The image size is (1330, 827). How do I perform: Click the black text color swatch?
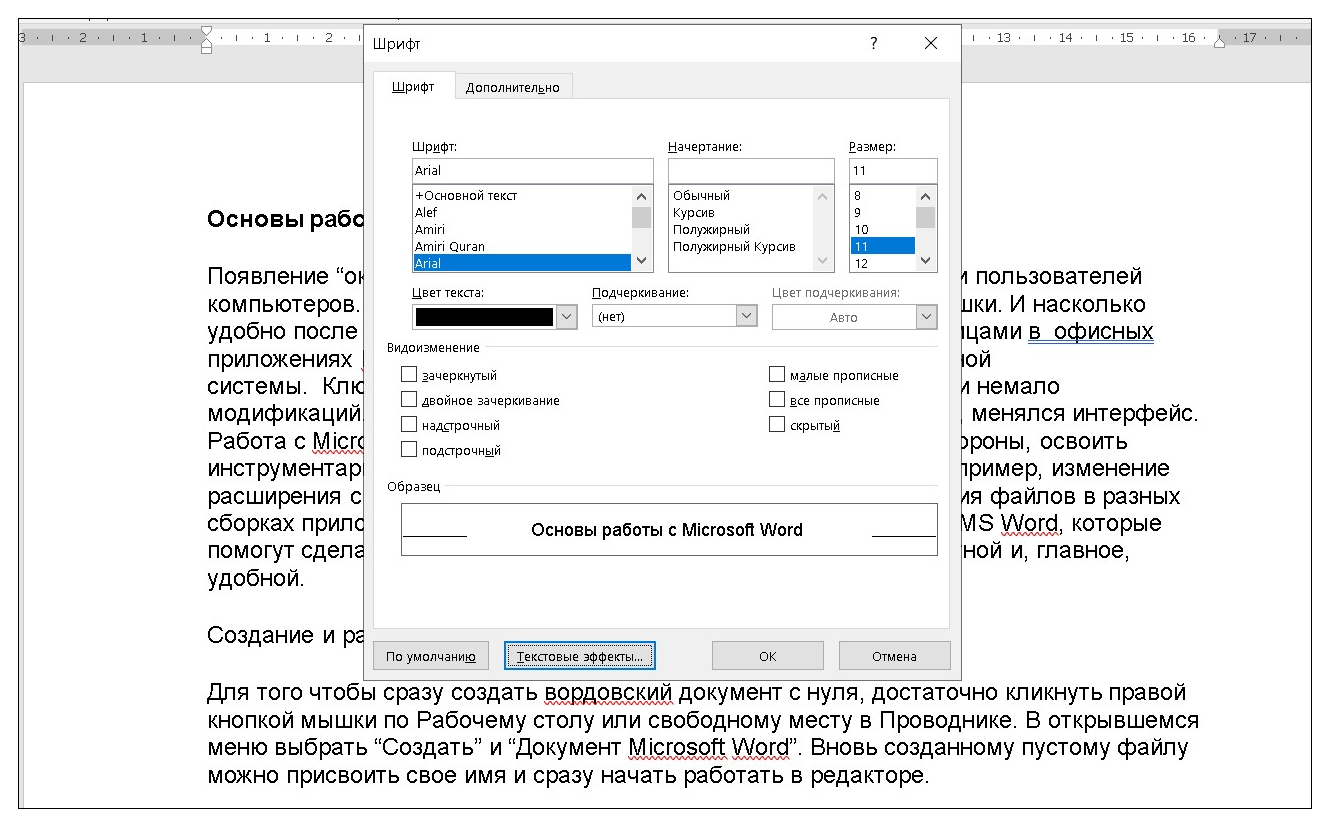pos(484,317)
